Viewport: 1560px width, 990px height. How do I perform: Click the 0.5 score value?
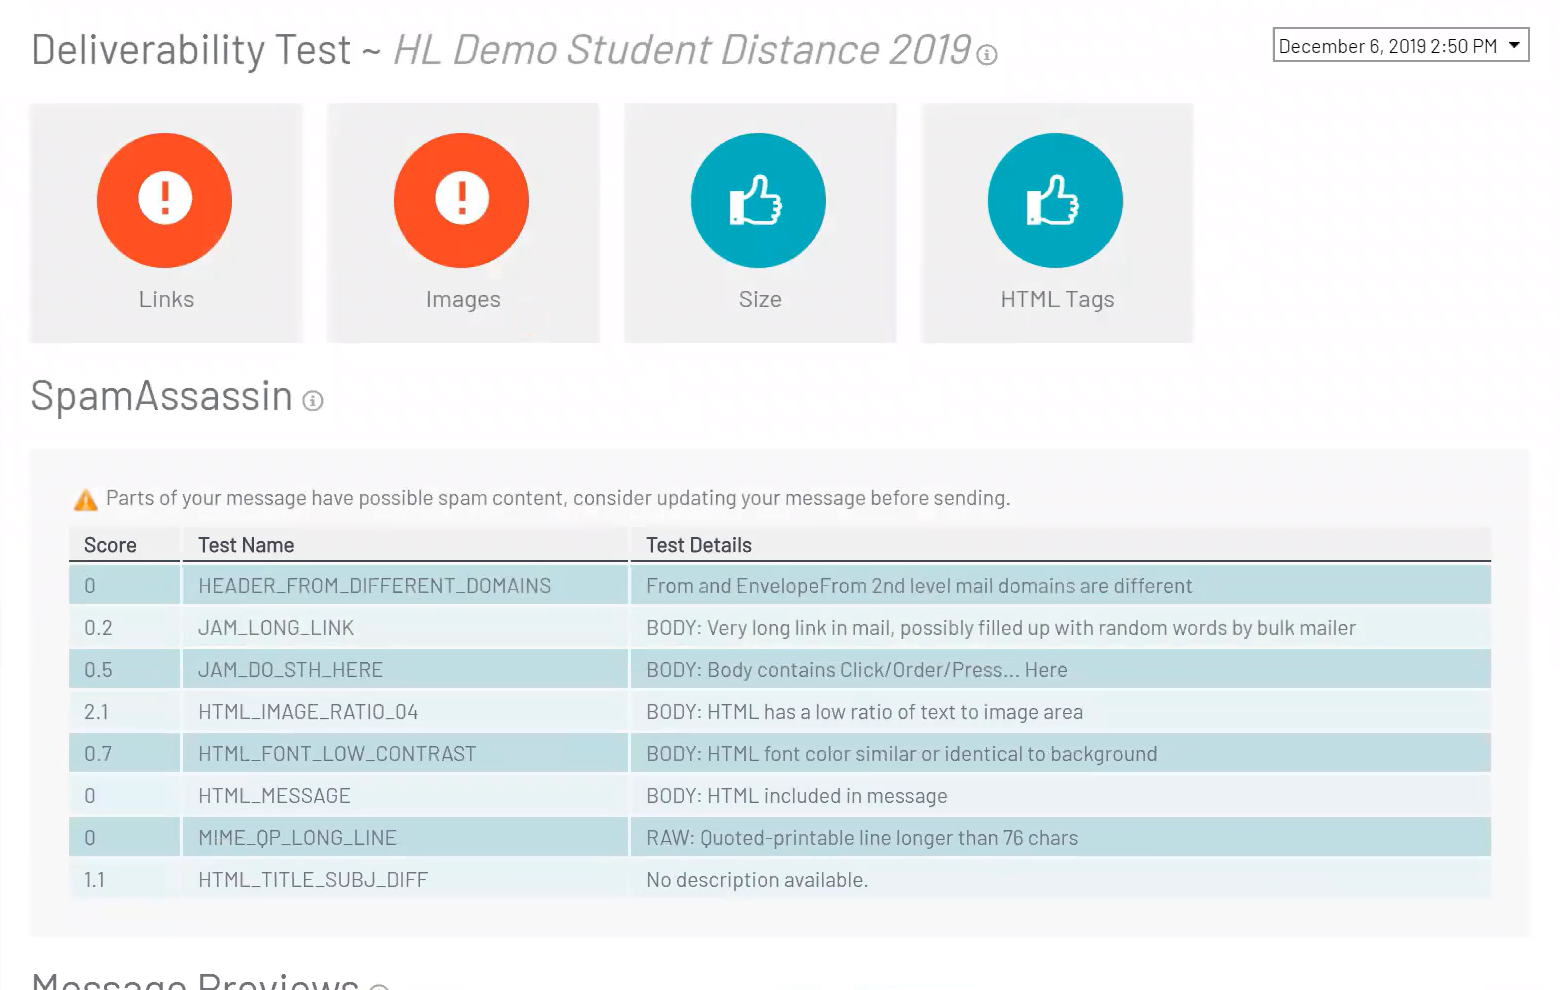coord(98,670)
